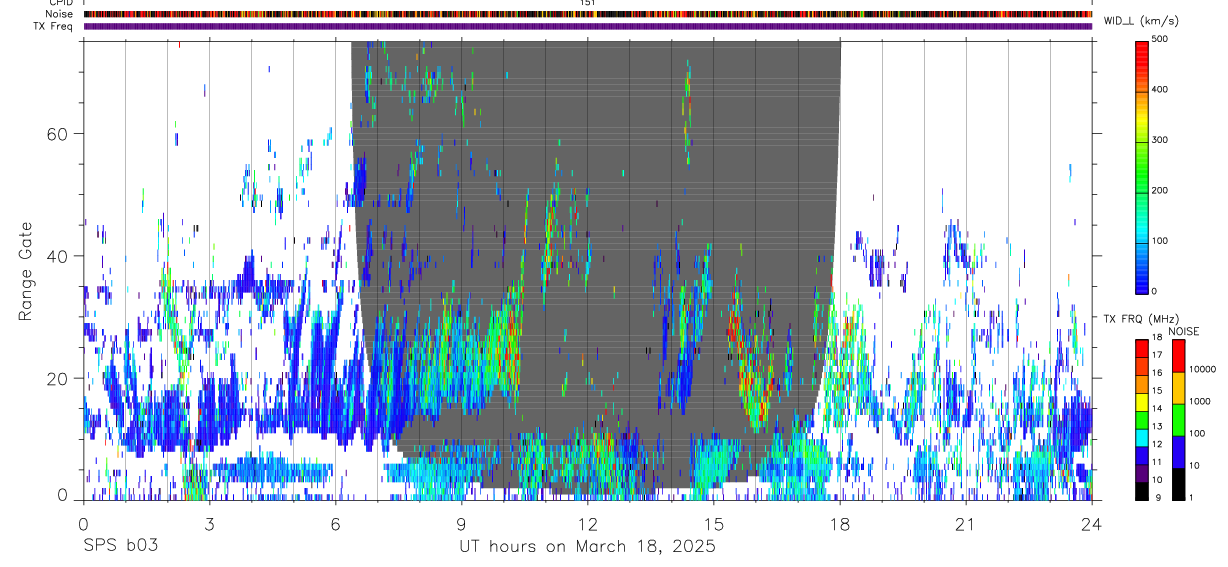Click the '6' hour tick on time axis

(x=335, y=524)
